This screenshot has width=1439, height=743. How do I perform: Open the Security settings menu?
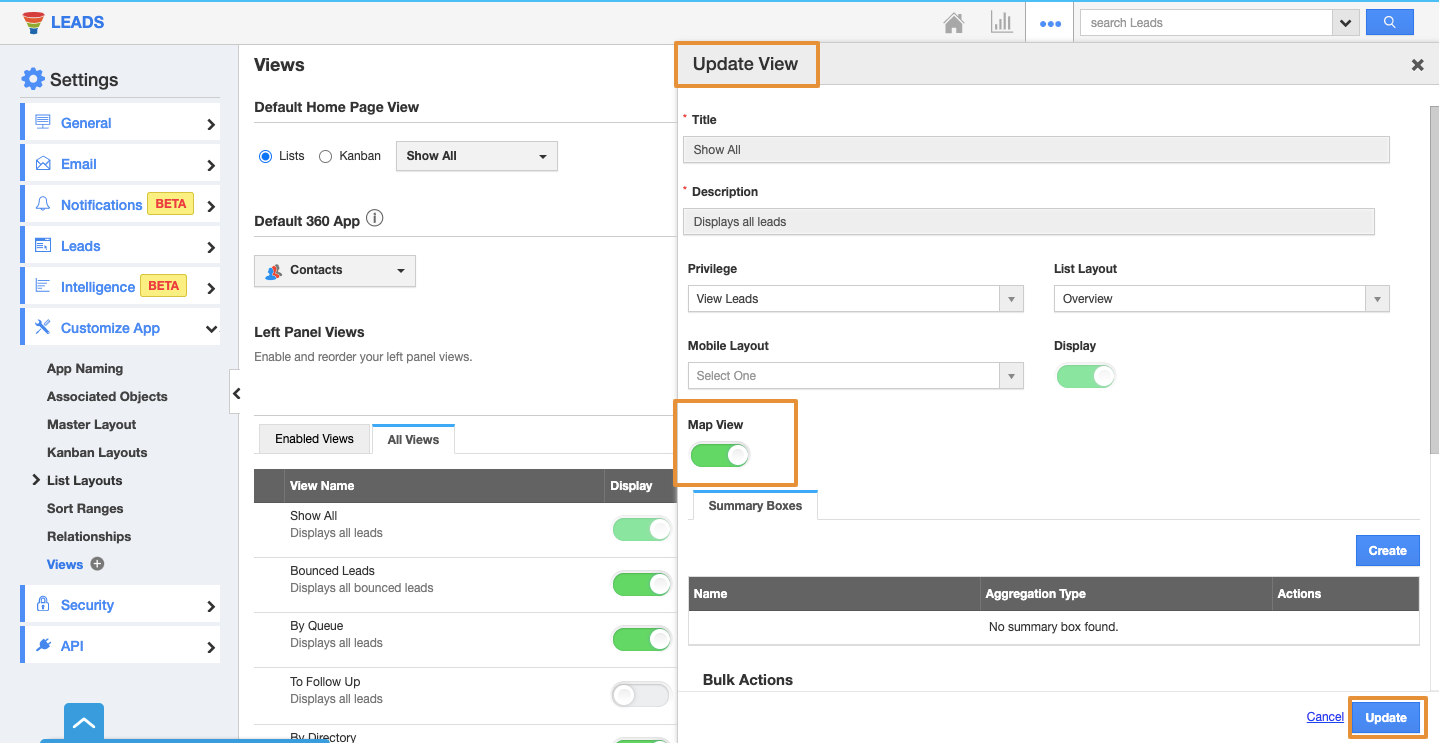click(120, 605)
